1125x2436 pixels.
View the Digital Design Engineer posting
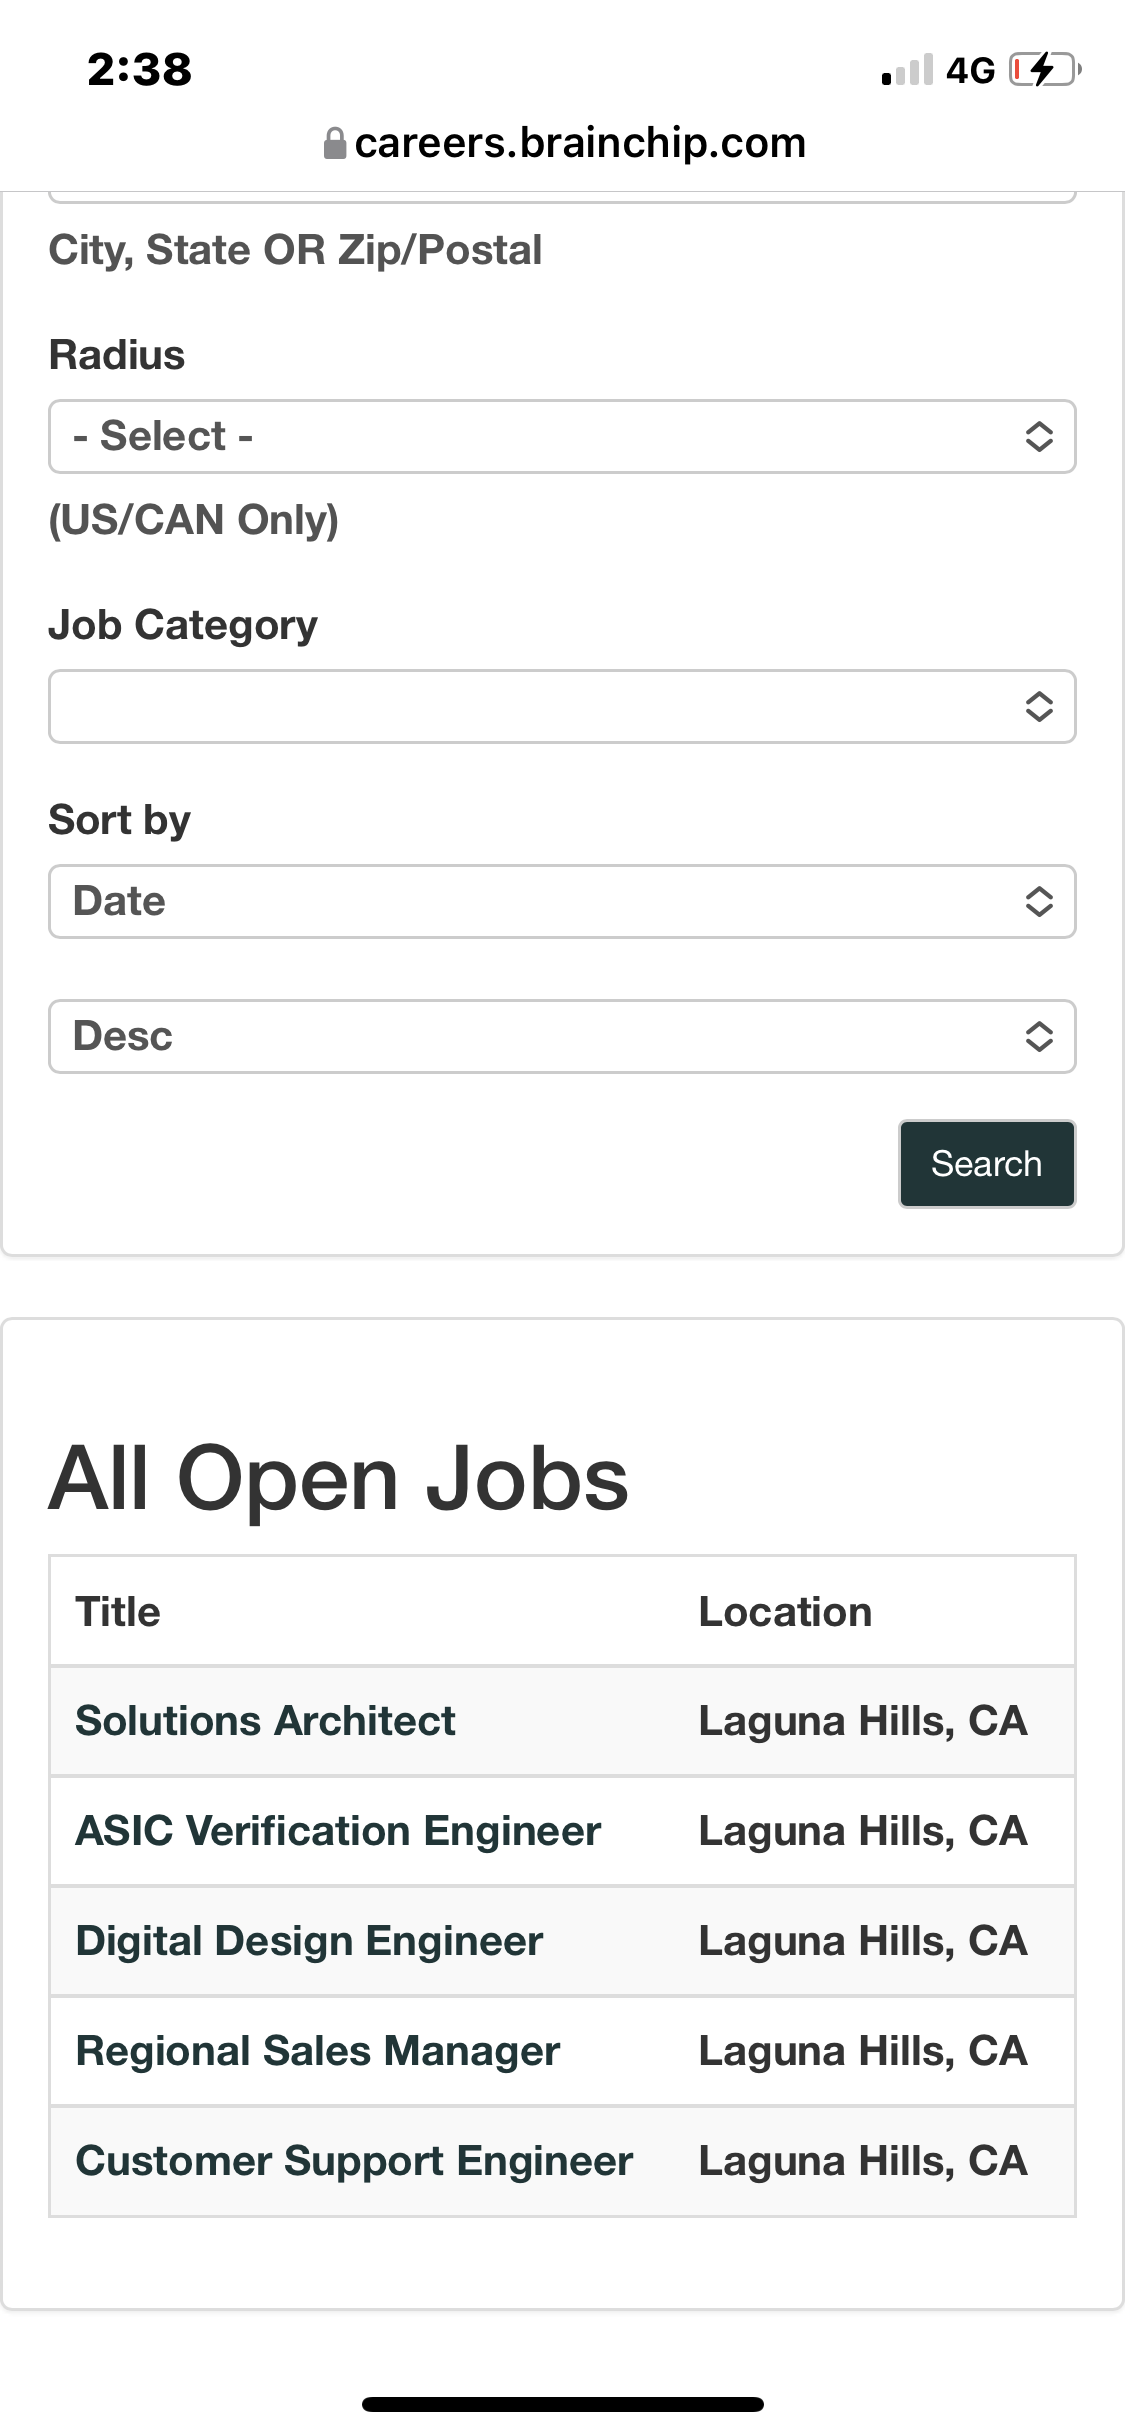[309, 1941]
